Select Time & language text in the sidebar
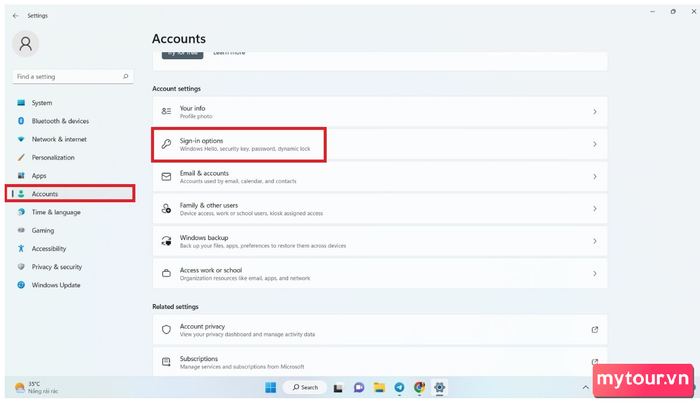Image resolution: width=700 pixels, height=405 pixels. click(x=56, y=212)
